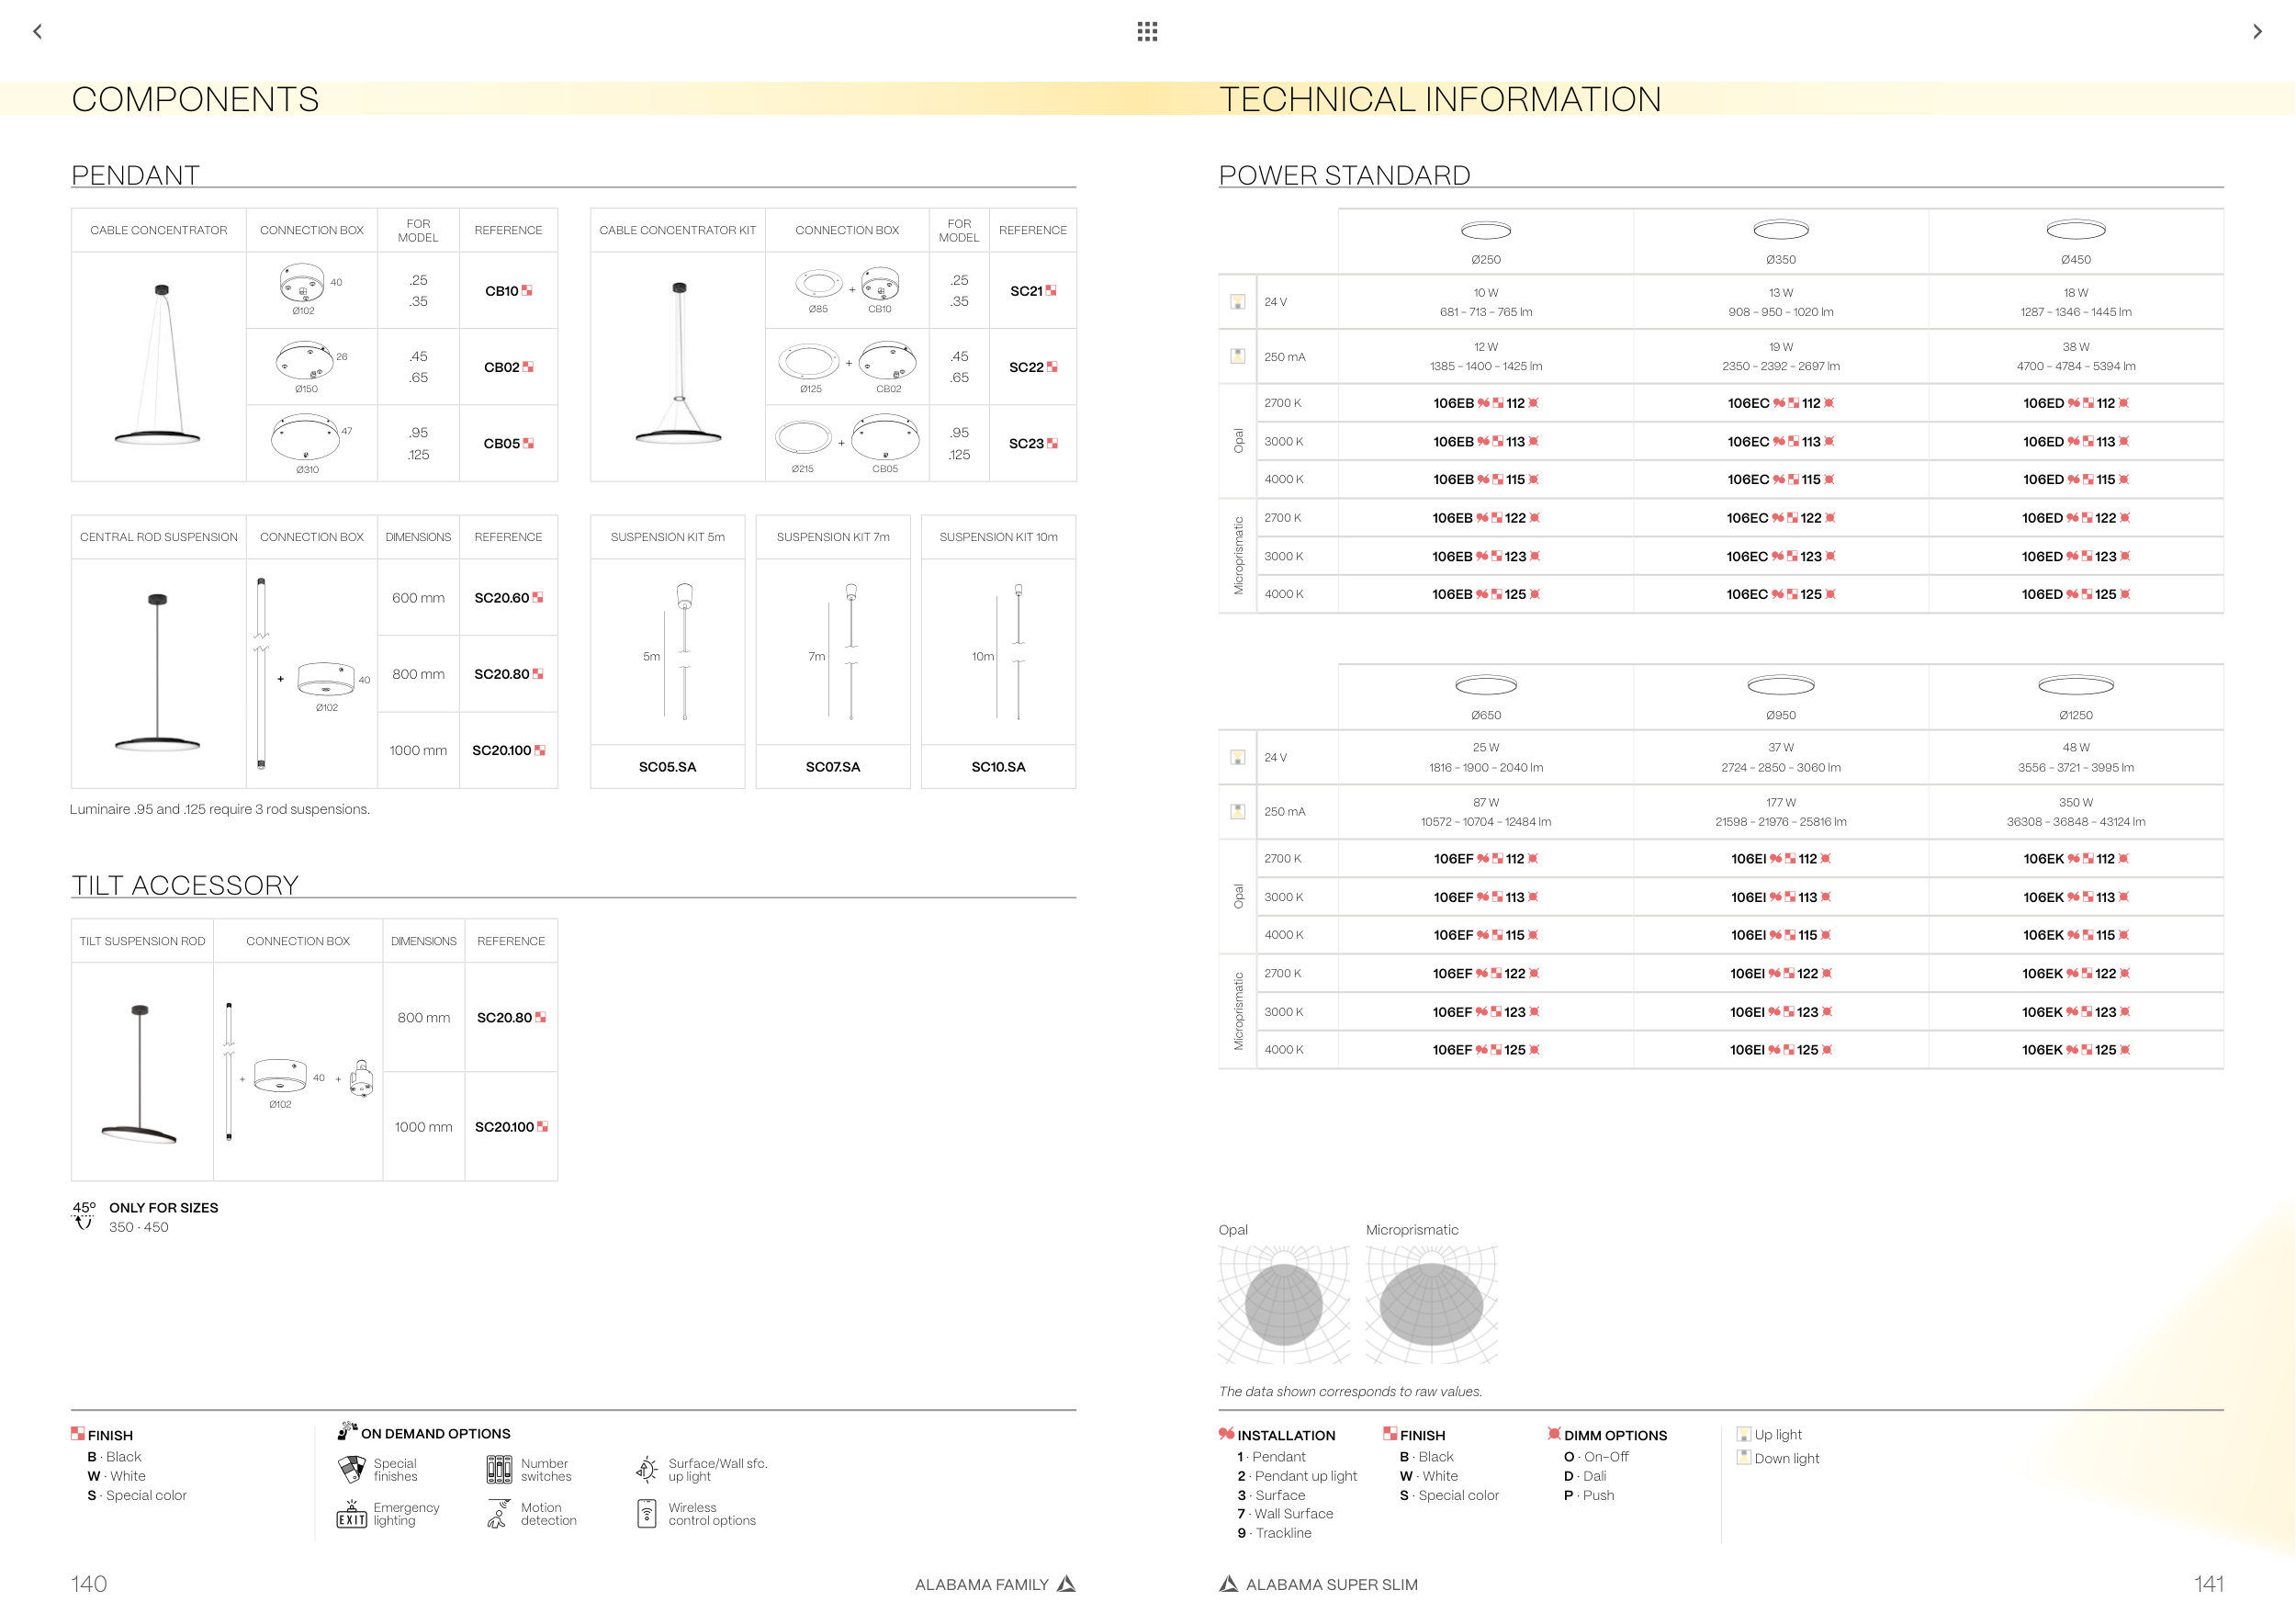This screenshot has height=1624, width=2296.
Task: Click the 45° tilt angle icon
Action: coord(84,1215)
